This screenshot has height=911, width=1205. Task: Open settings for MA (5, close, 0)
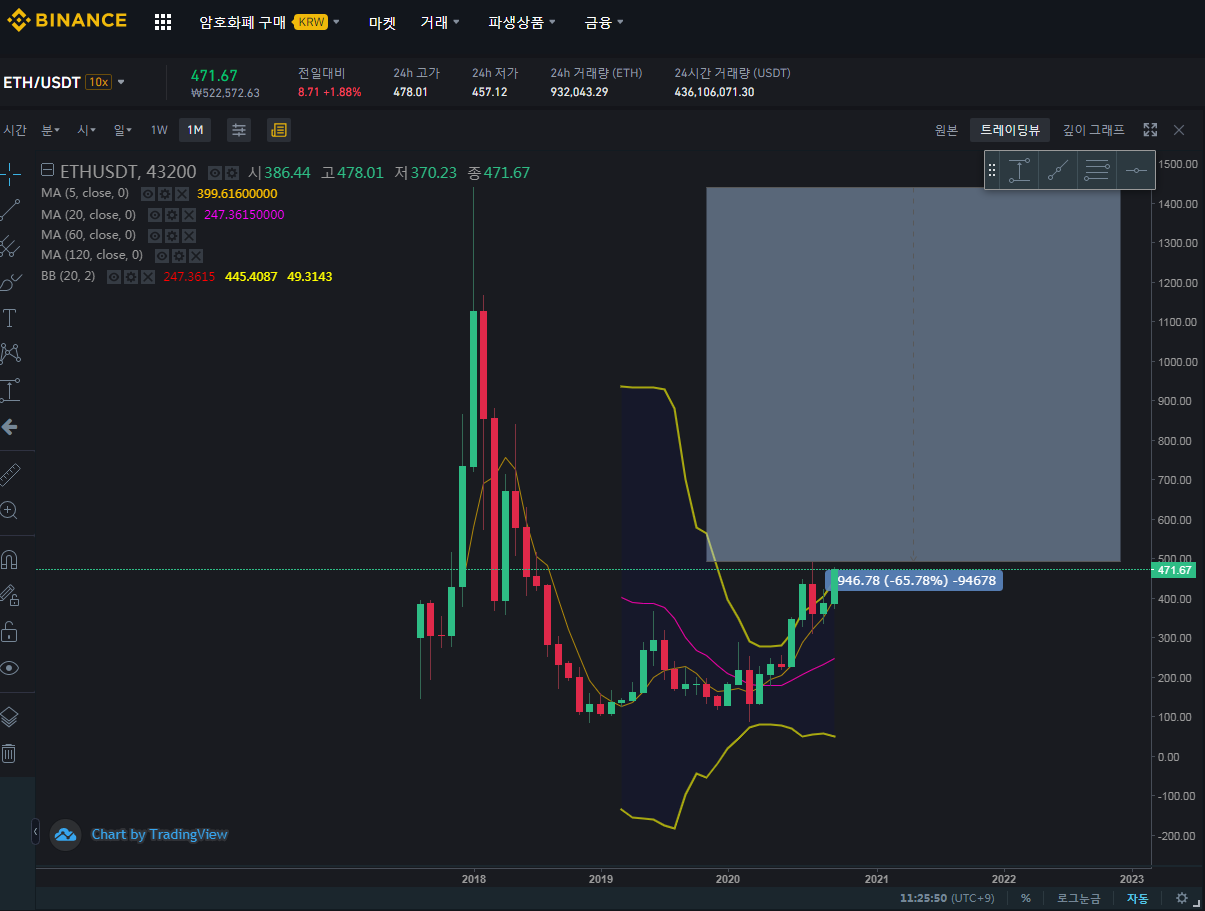(165, 194)
